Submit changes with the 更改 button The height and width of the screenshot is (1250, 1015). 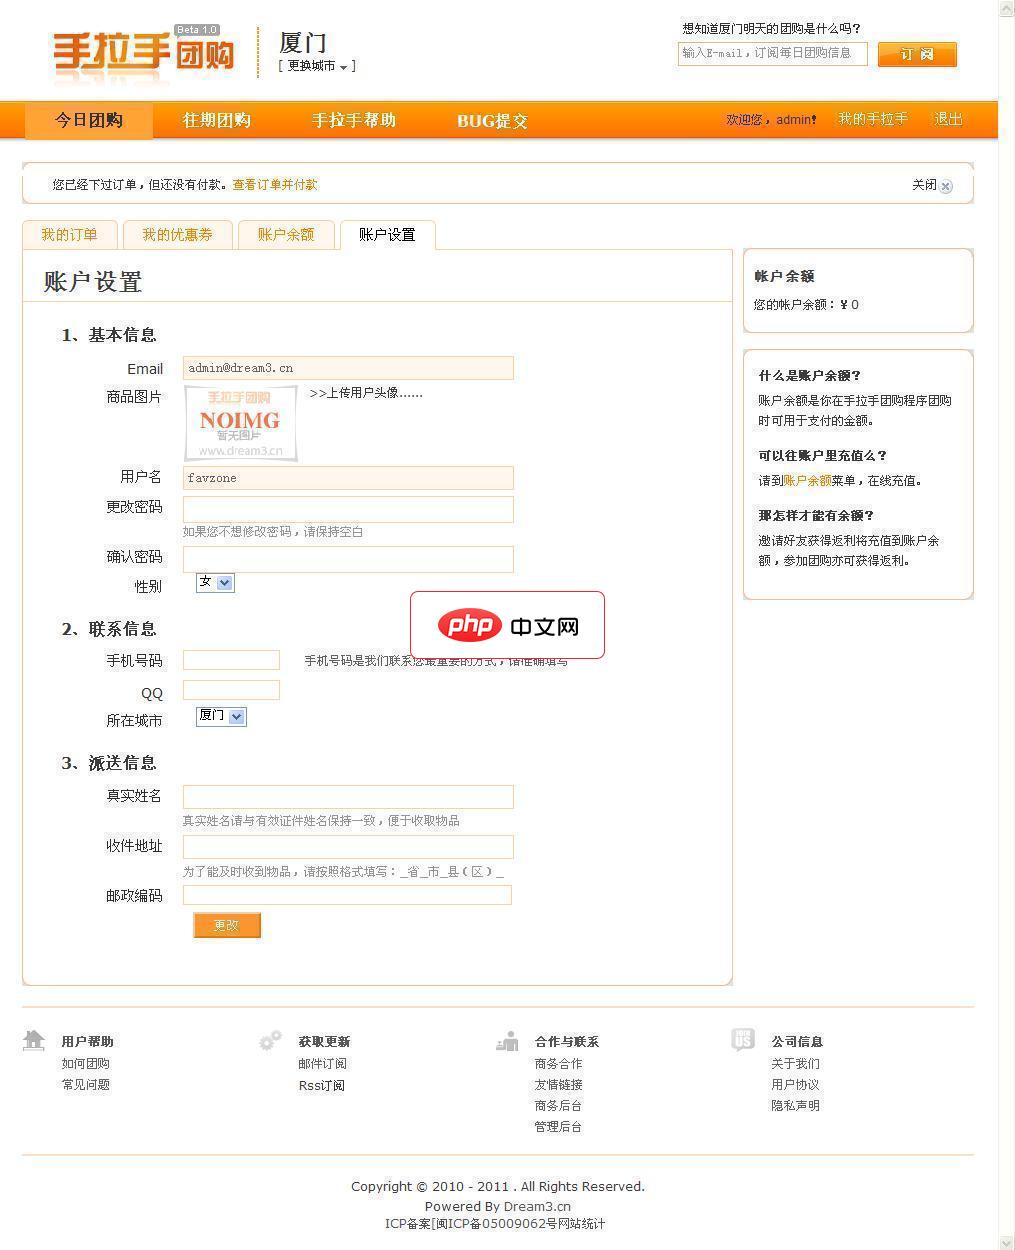[226, 925]
